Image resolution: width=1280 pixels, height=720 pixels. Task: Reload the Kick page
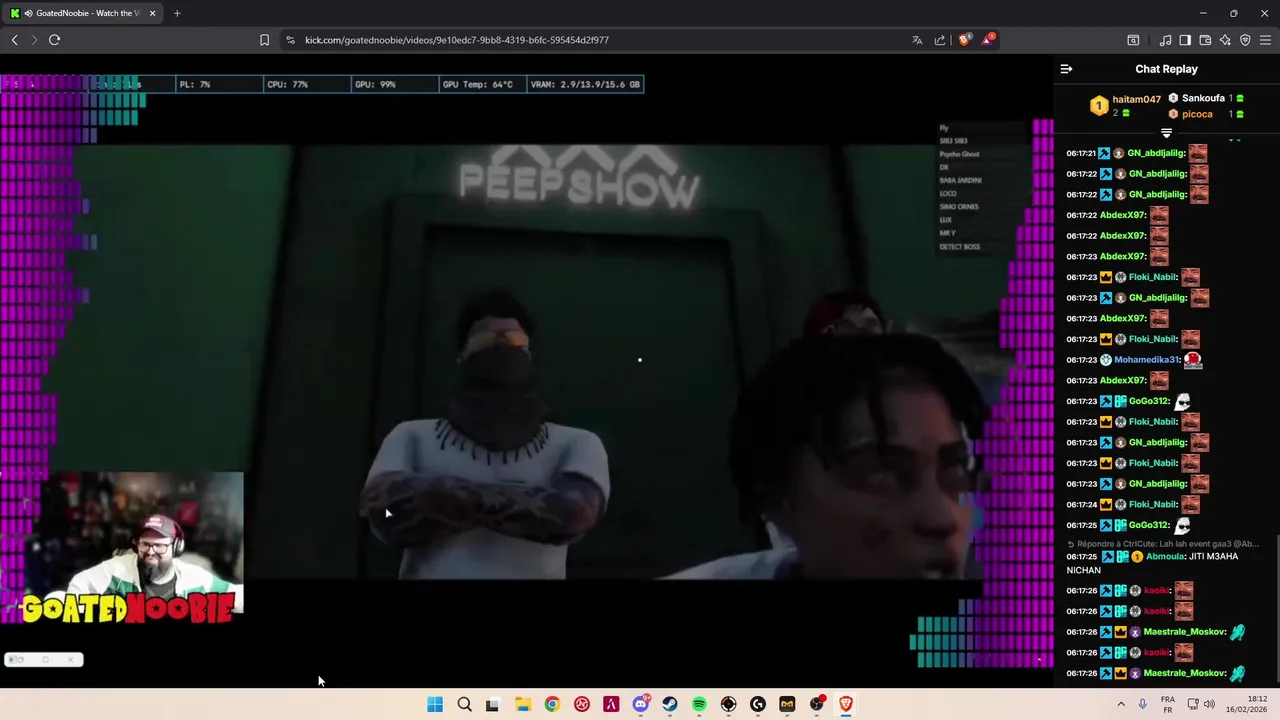tap(54, 40)
